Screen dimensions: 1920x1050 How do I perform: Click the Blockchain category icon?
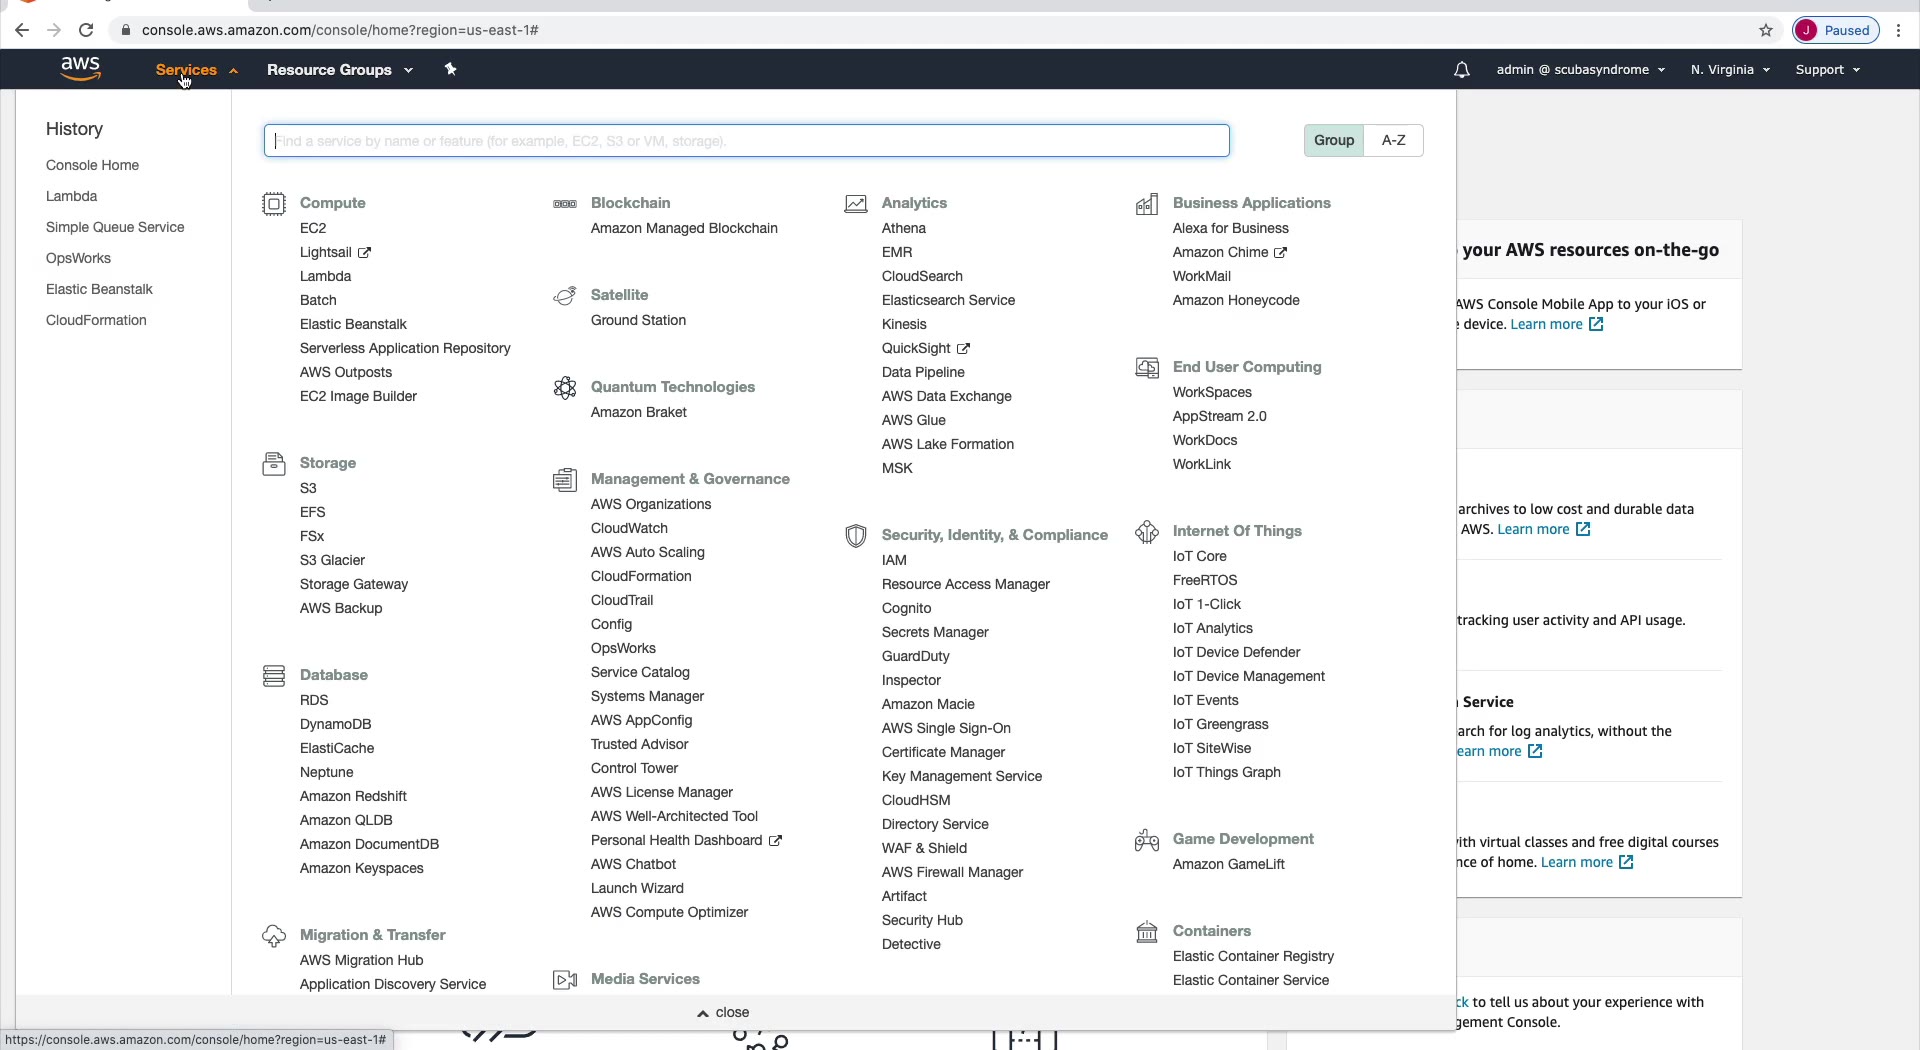[565, 204]
